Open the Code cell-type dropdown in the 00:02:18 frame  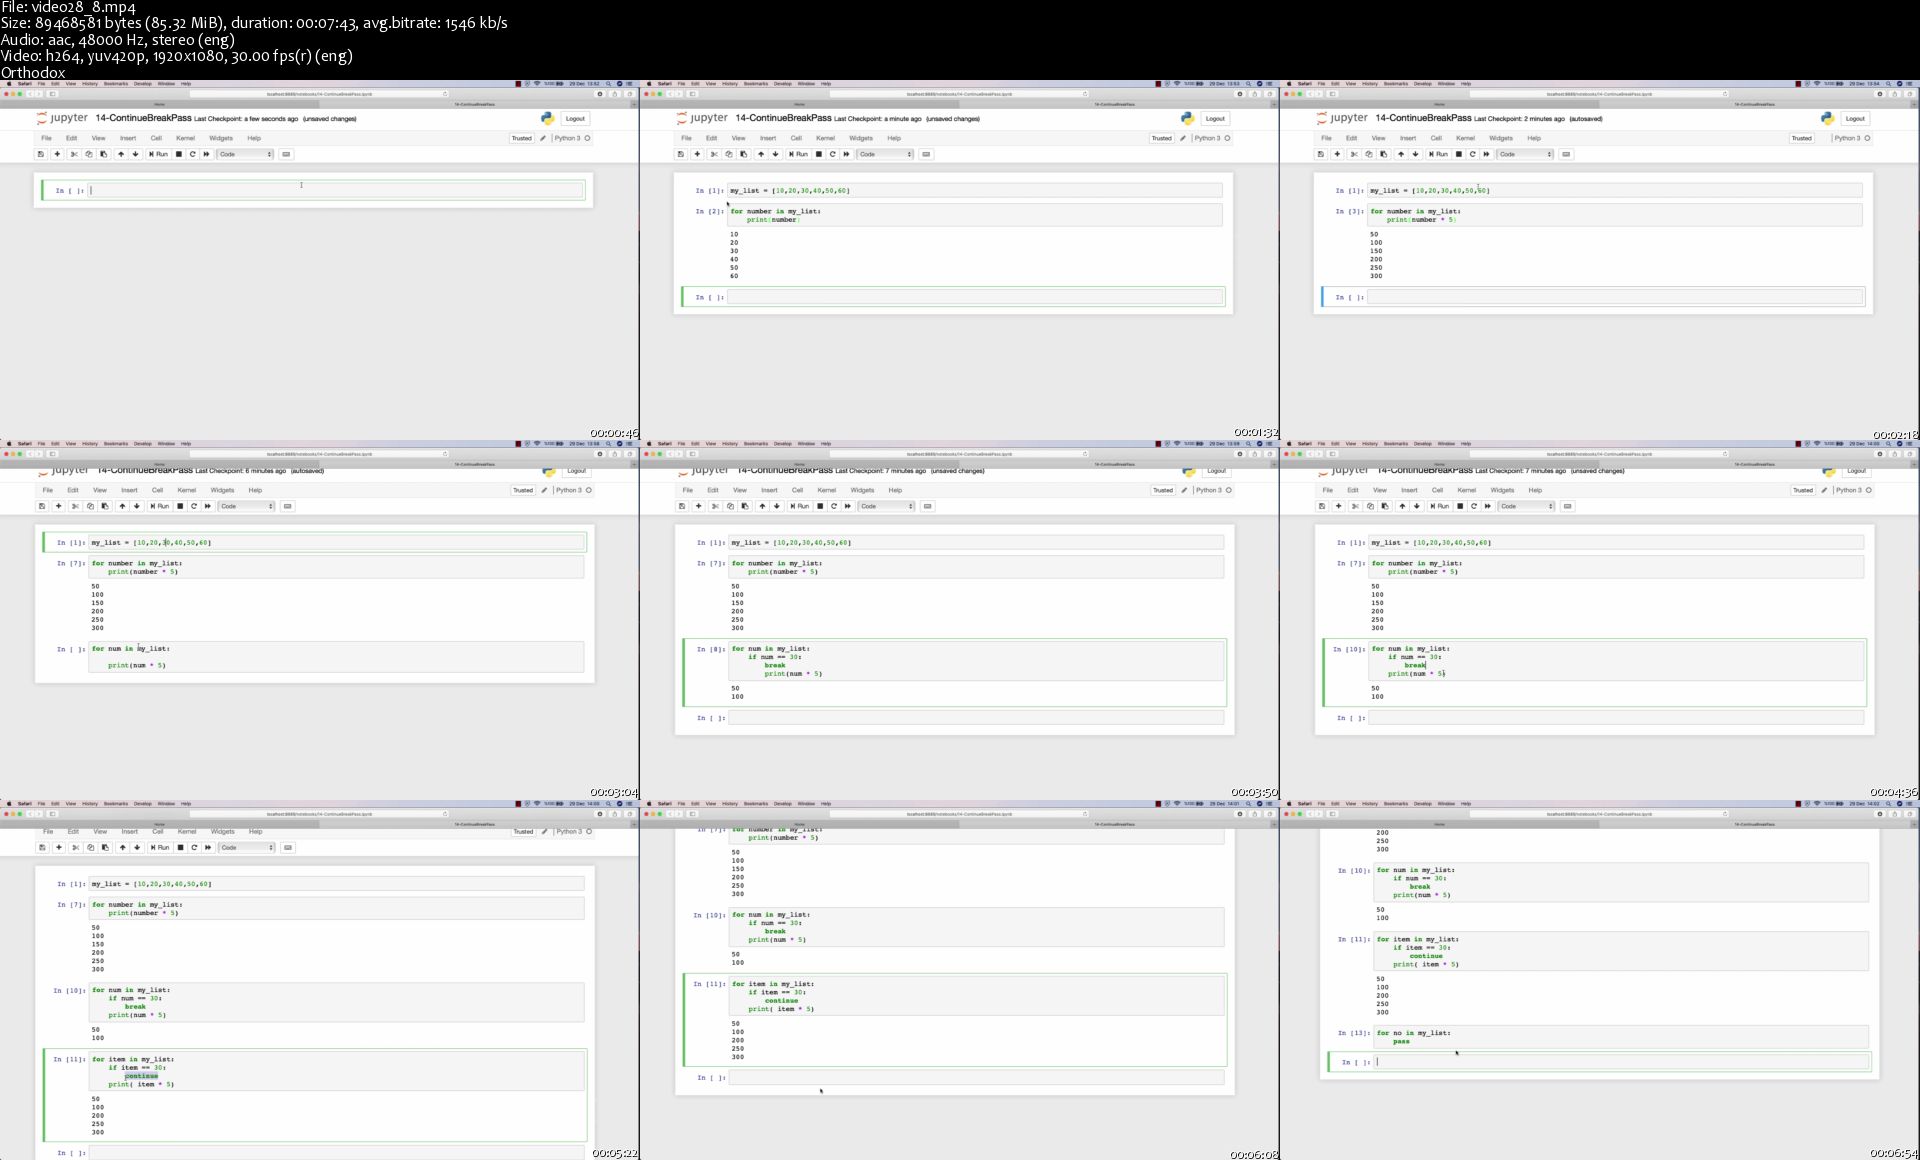pyautogui.click(x=1526, y=154)
